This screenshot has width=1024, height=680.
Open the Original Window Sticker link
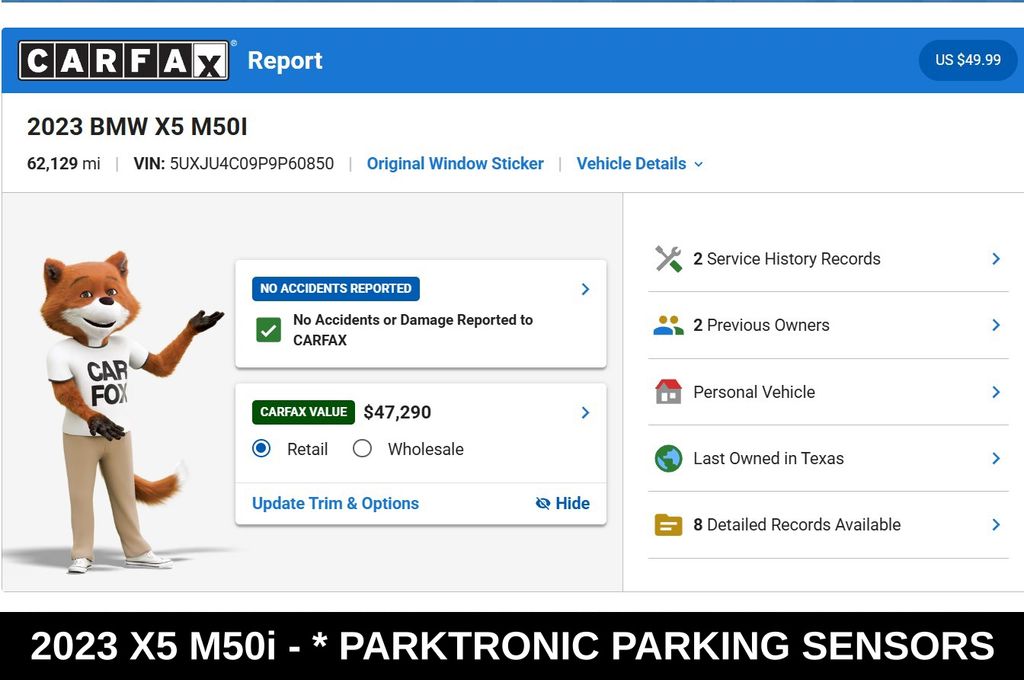tap(455, 163)
